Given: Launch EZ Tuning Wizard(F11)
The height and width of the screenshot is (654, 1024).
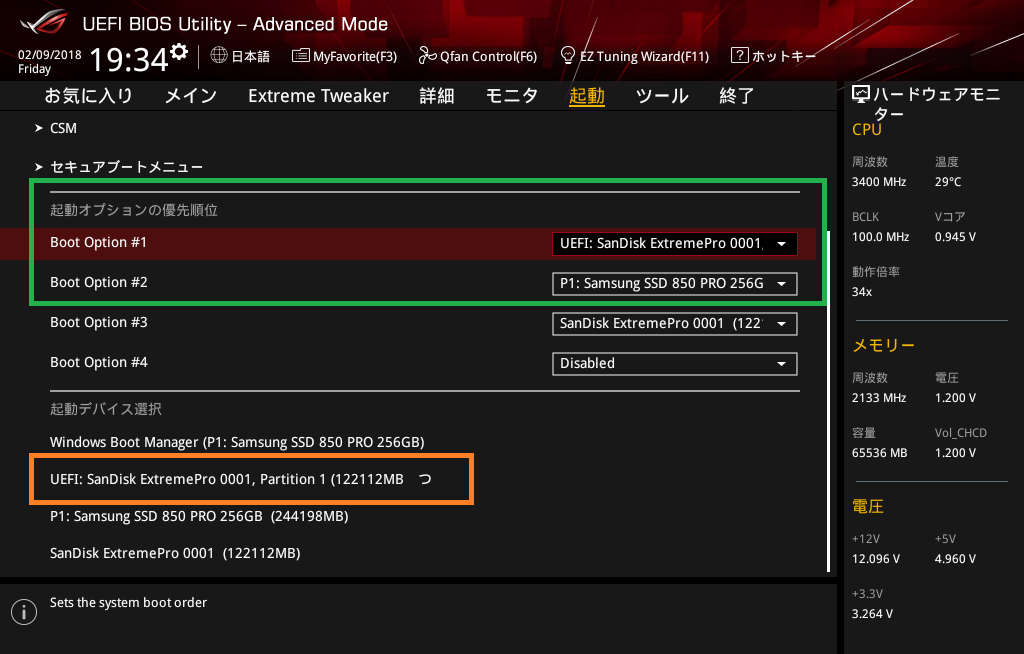Looking at the screenshot, I should coord(635,56).
